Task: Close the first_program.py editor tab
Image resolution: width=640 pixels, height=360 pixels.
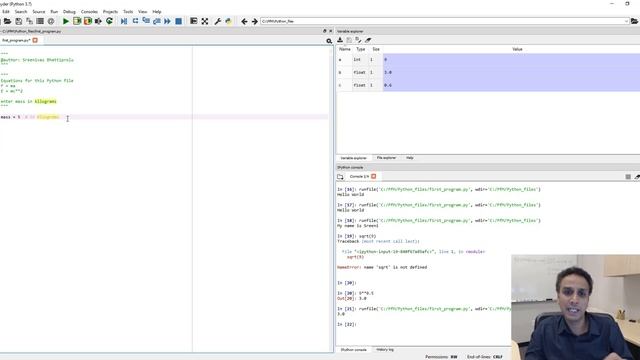Action: point(35,40)
